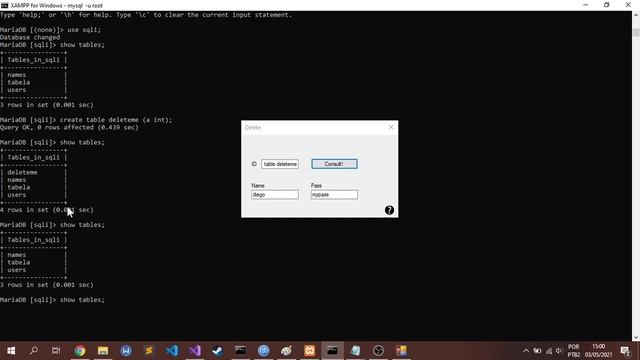Open help question mark icon in dialog
The height and width of the screenshot is (360, 640).
[x=389, y=210]
